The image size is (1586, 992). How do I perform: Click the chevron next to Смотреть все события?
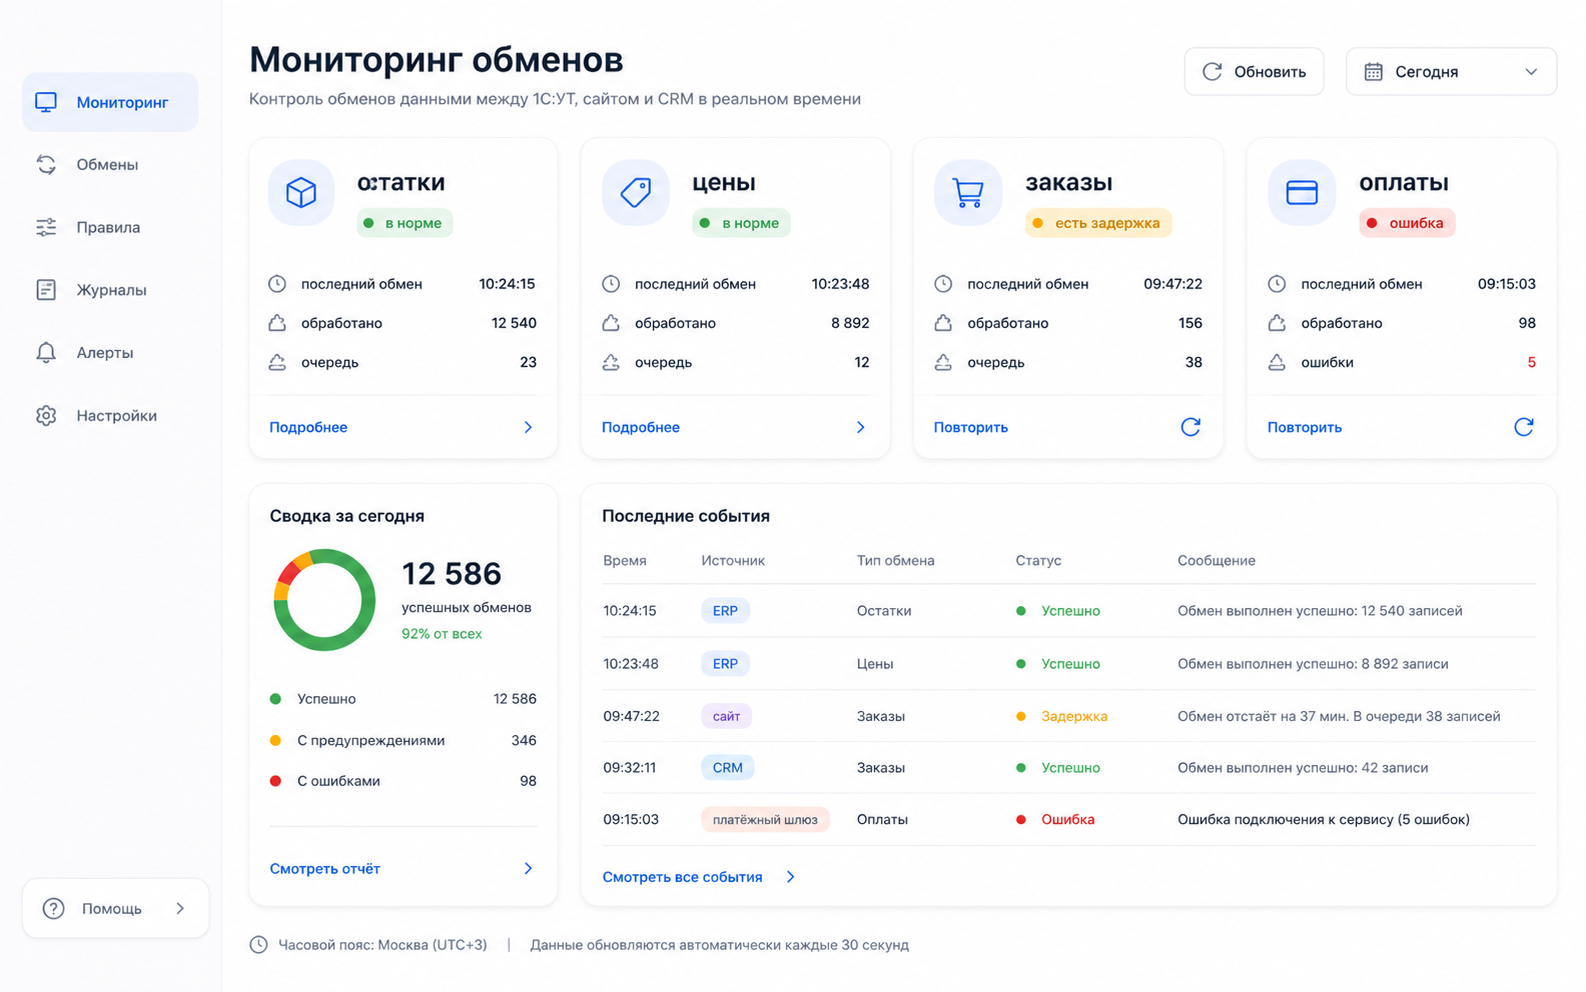coord(790,877)
